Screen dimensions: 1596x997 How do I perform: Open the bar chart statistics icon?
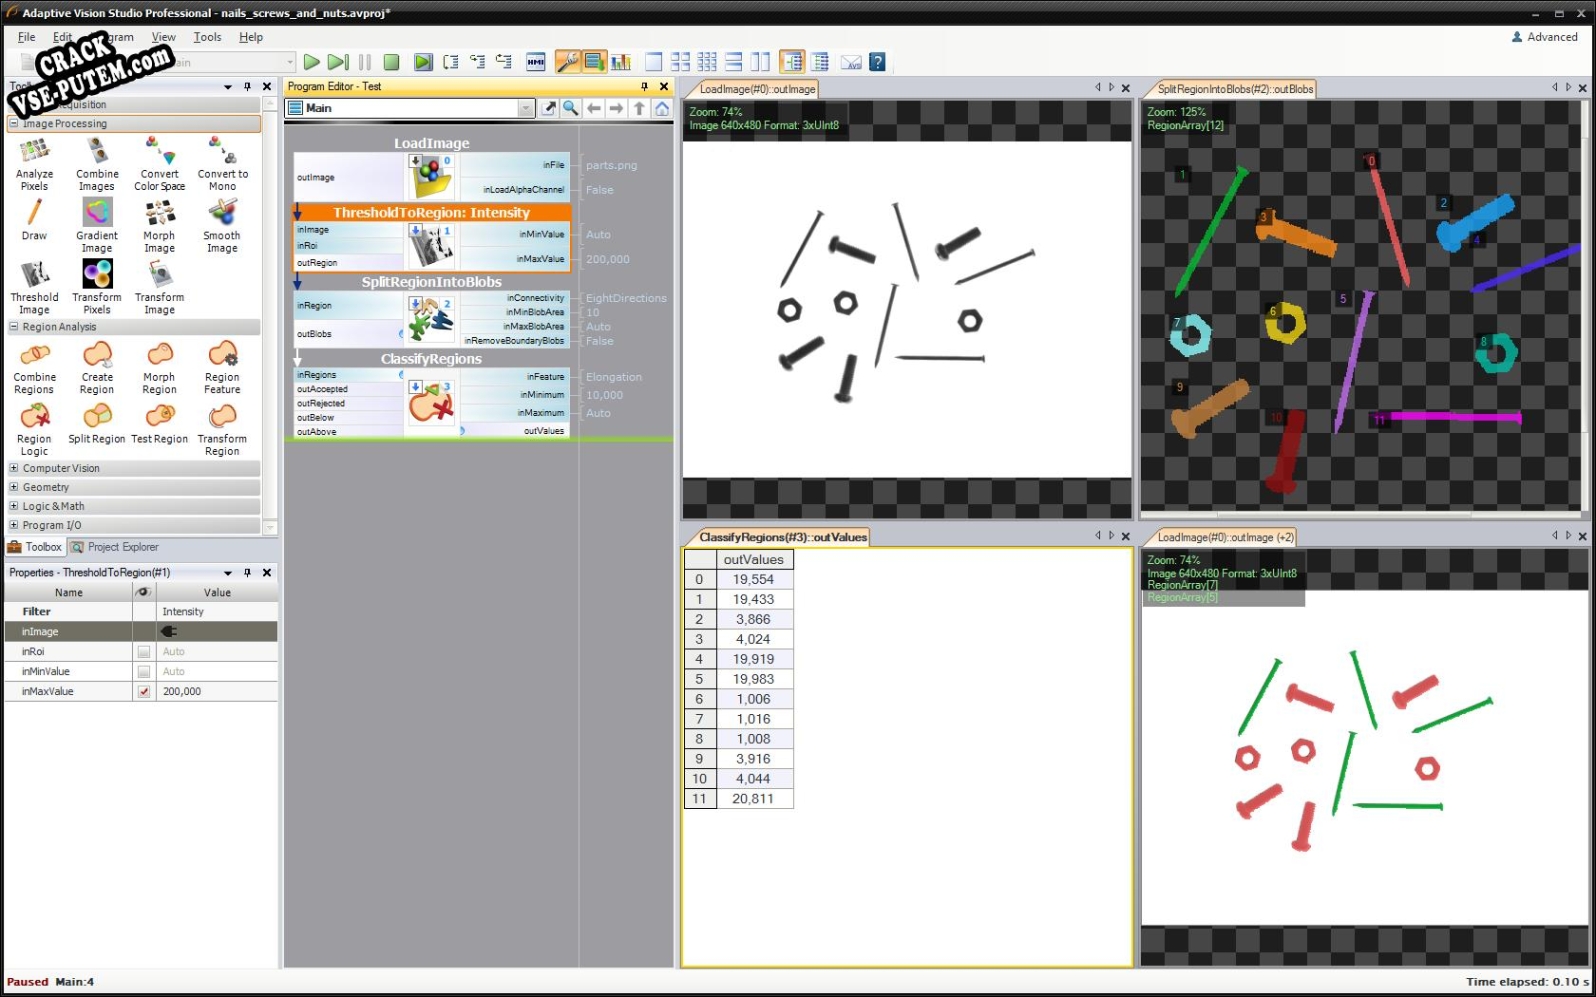tap(621, 62)
